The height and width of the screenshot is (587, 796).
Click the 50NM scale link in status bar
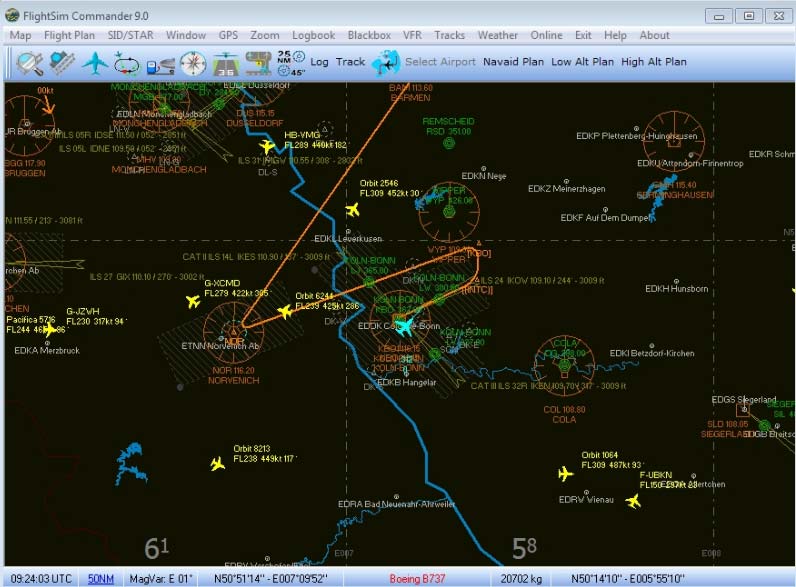tap(100, 578)
